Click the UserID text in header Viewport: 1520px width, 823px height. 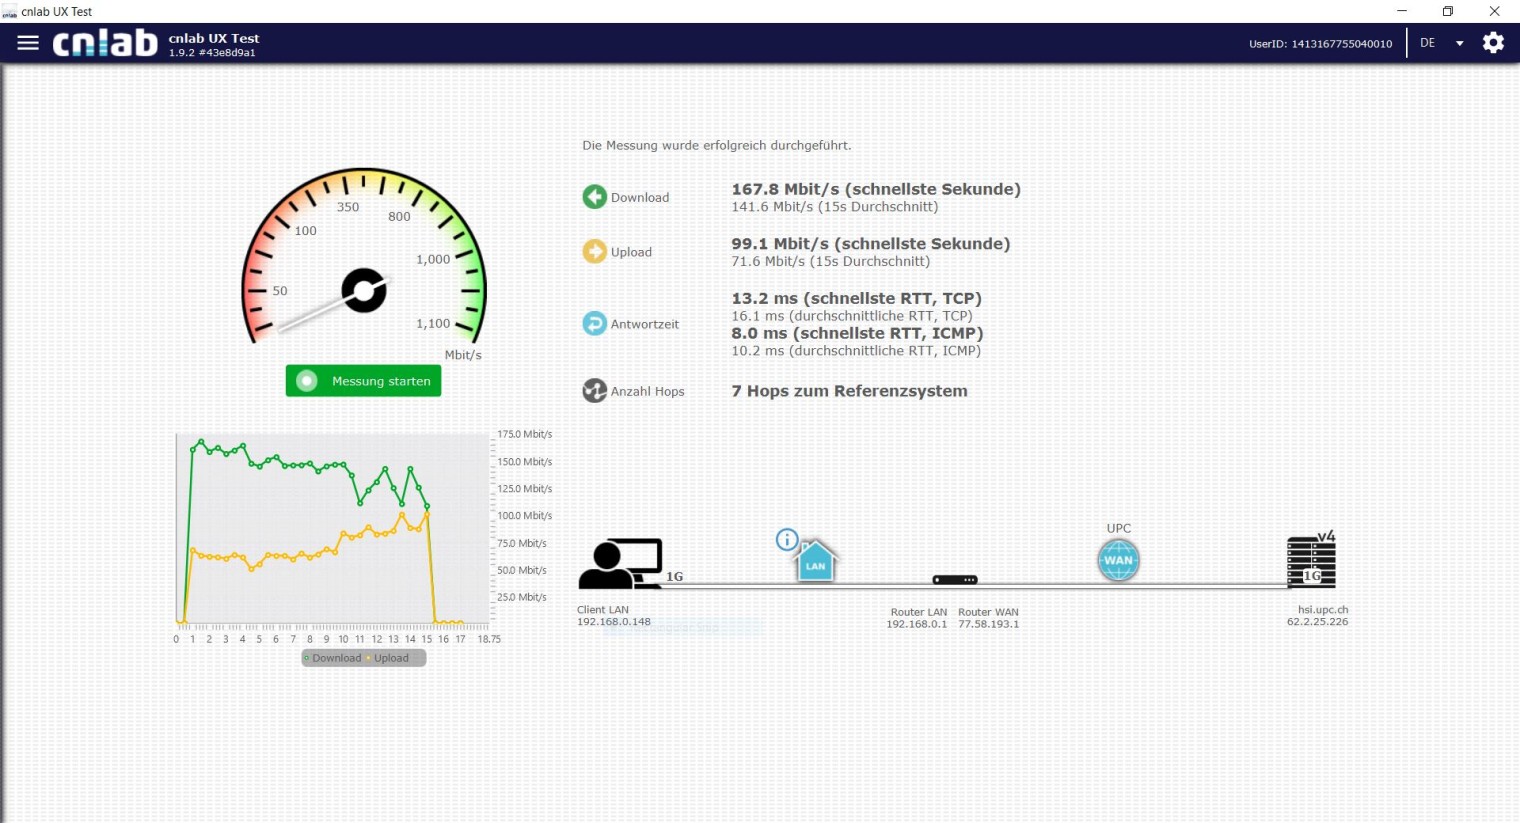point(1320,44)
